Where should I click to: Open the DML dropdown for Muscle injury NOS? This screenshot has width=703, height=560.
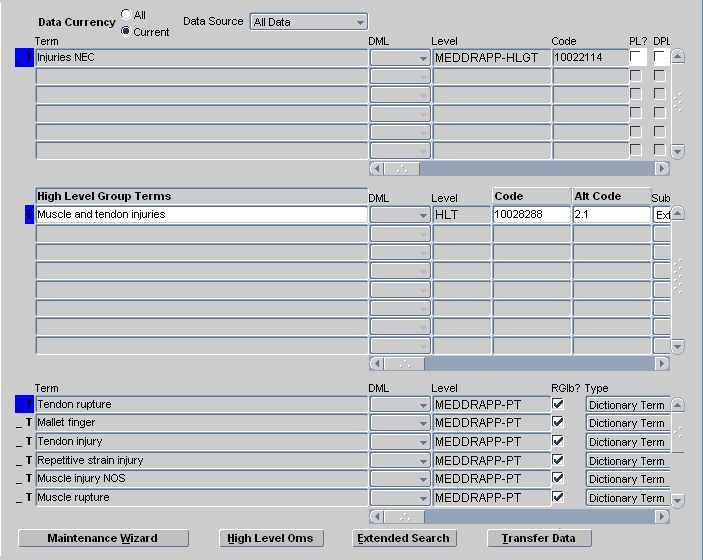click(x=400, y=479)
